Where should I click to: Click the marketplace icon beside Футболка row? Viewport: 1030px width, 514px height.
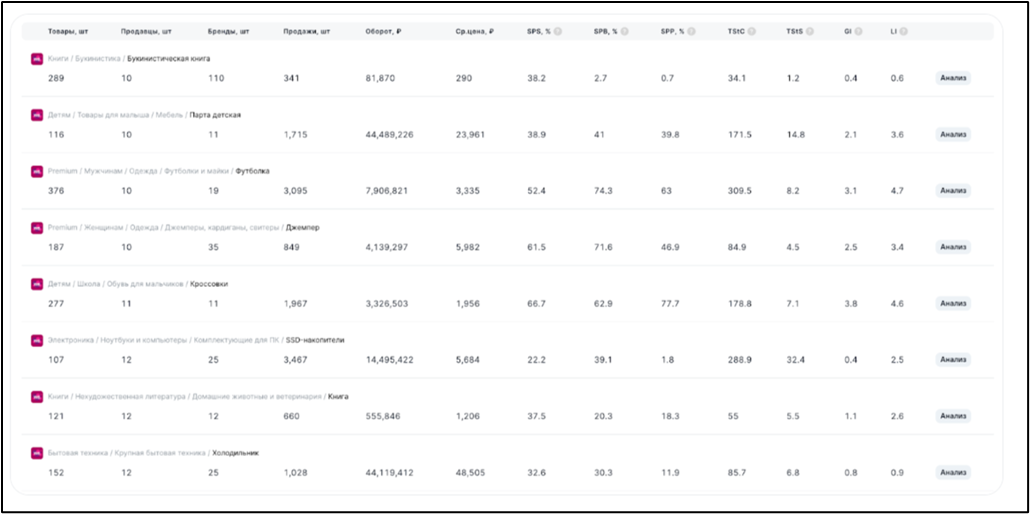click(37, 171)
